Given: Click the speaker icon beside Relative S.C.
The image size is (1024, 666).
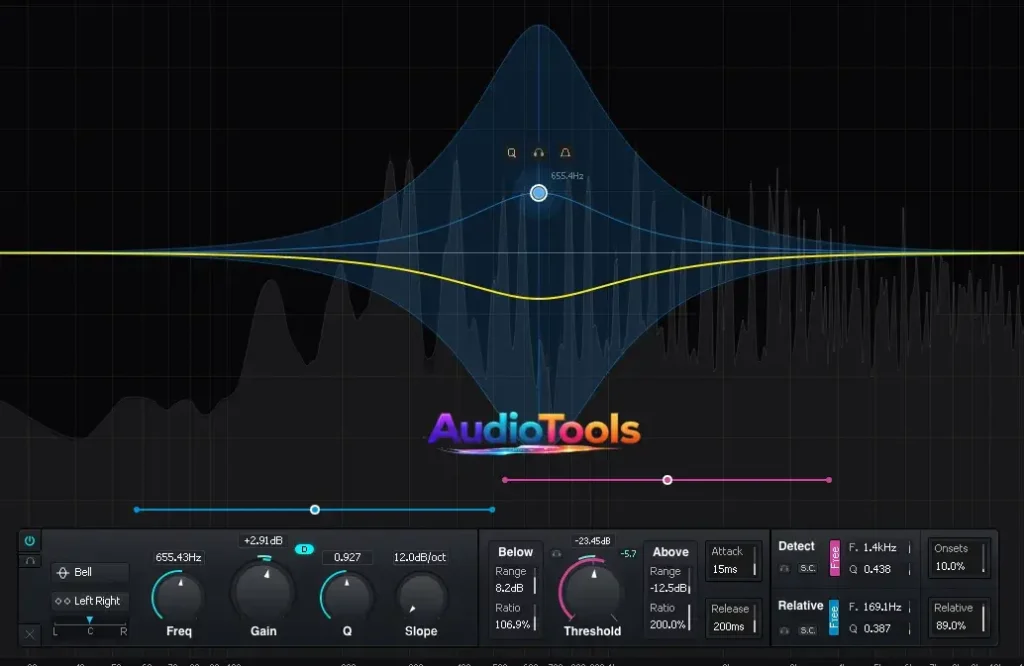Looking at the screenshot, I should click(x=784, y=629).
